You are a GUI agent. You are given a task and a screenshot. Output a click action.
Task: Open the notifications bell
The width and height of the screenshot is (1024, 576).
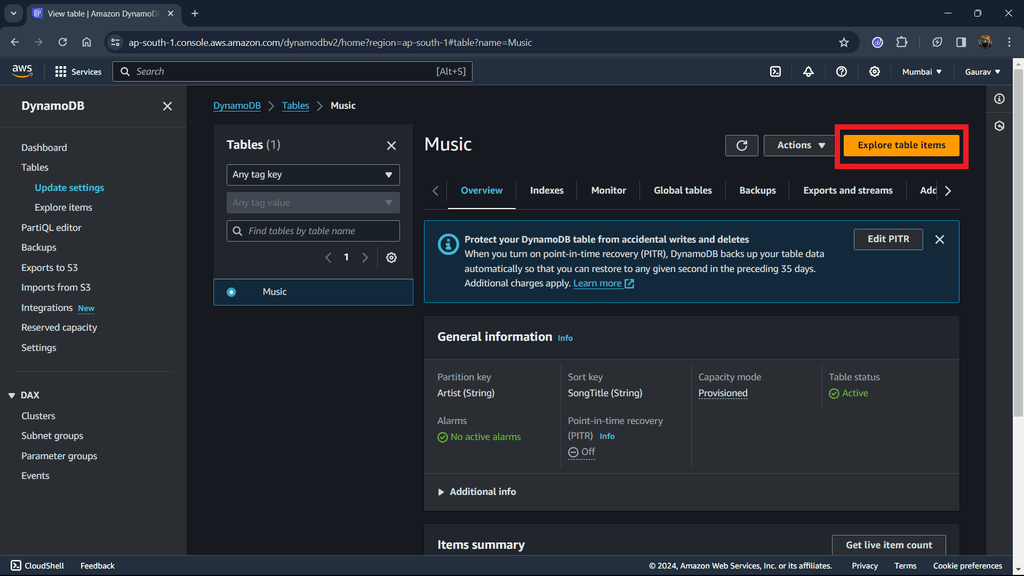pyautogui.click(x=808, y=72)
